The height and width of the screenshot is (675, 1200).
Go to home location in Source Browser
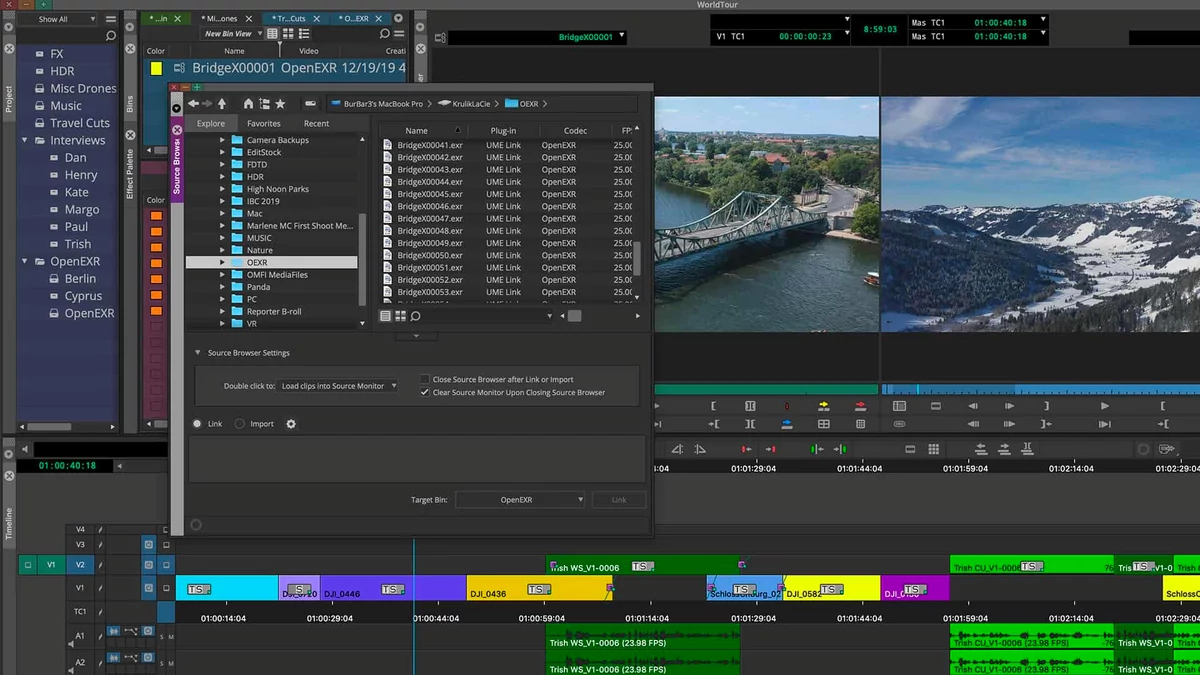click(x=248, y=104)
